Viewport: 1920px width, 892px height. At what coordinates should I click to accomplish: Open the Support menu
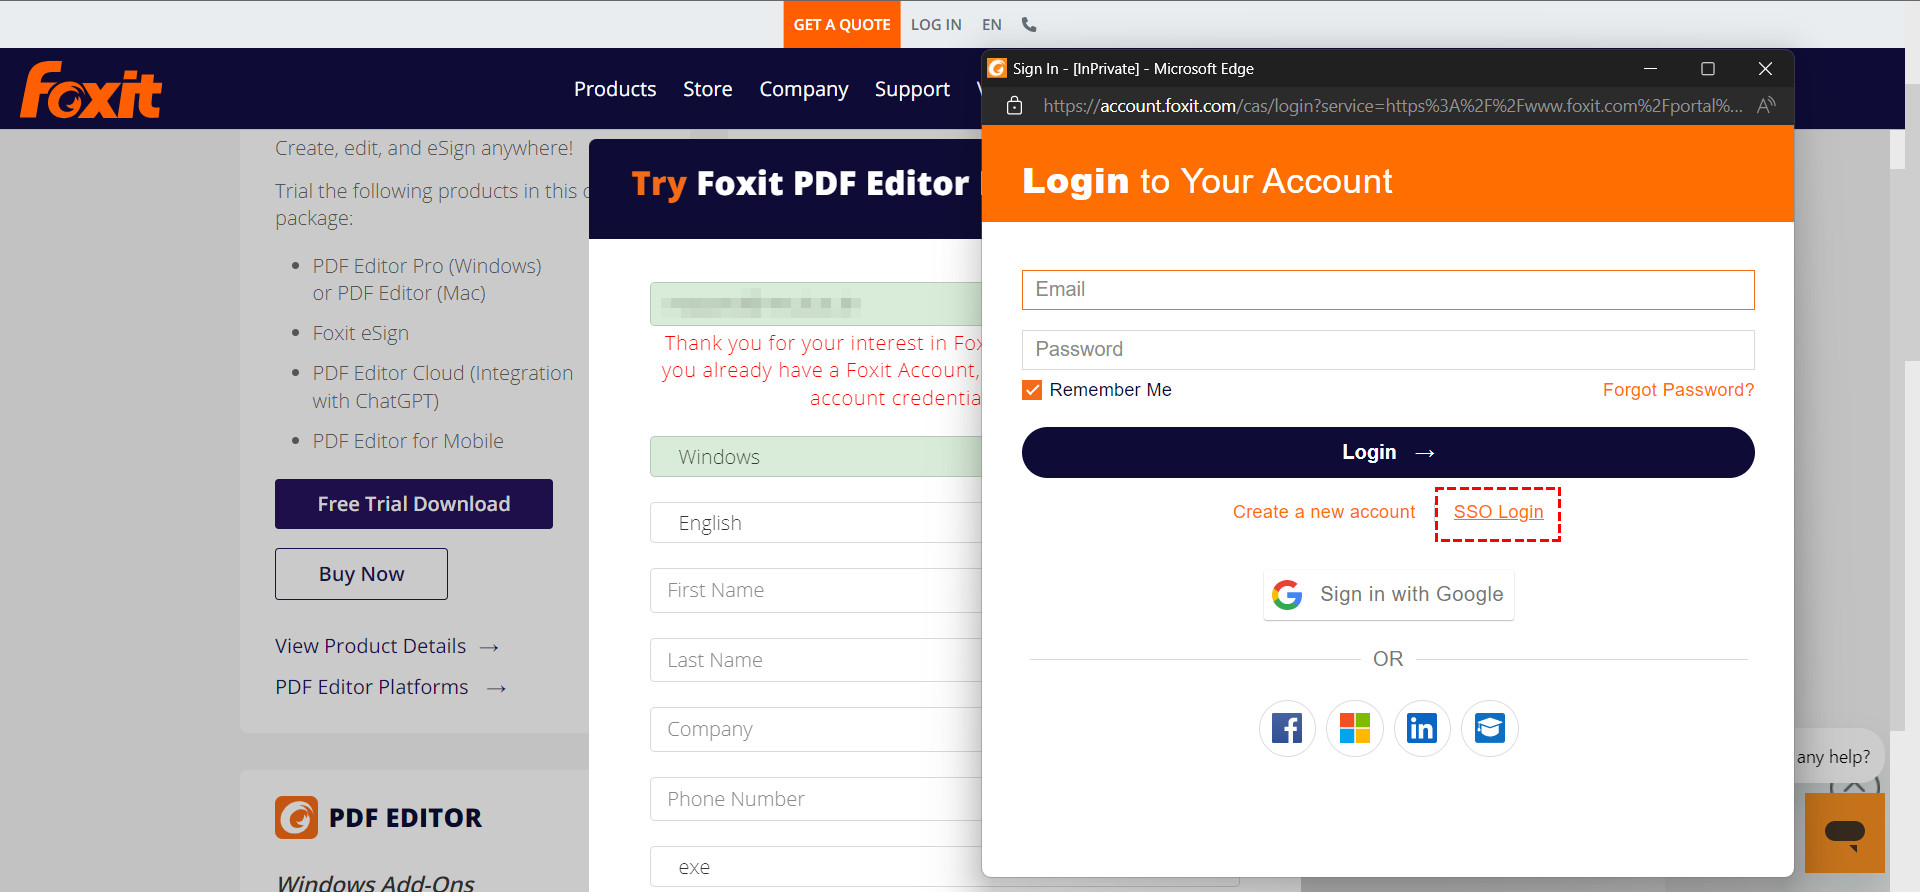912,89
